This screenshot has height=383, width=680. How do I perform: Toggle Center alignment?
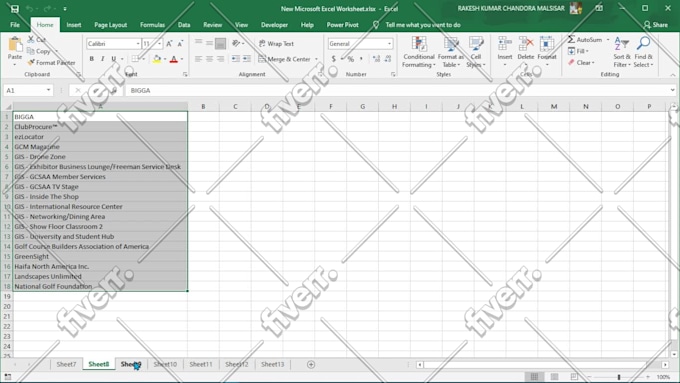click(209, 59)
